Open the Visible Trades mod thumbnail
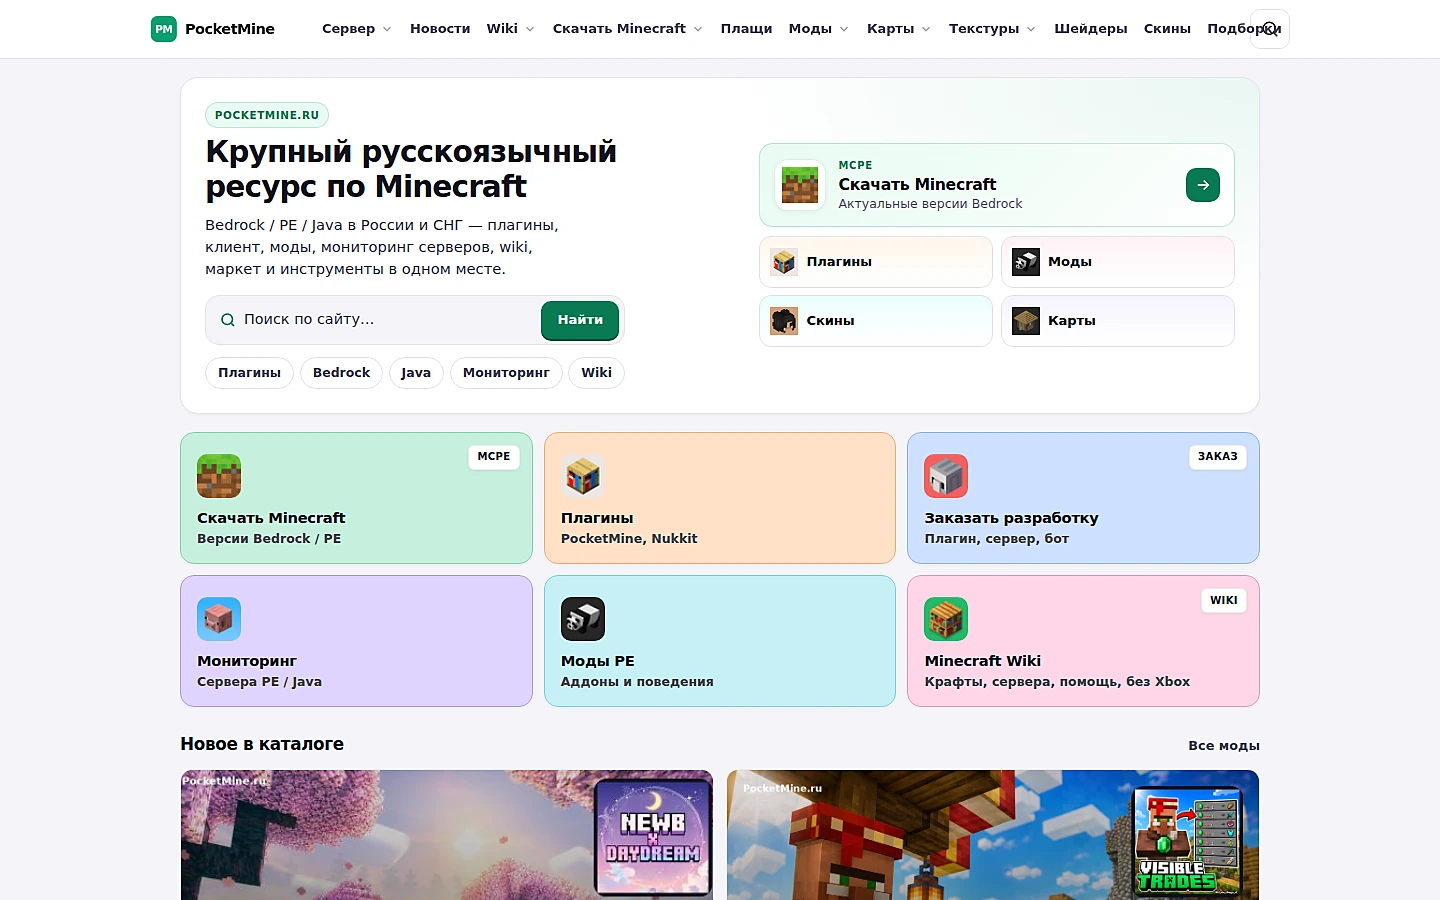 [993, 835]
